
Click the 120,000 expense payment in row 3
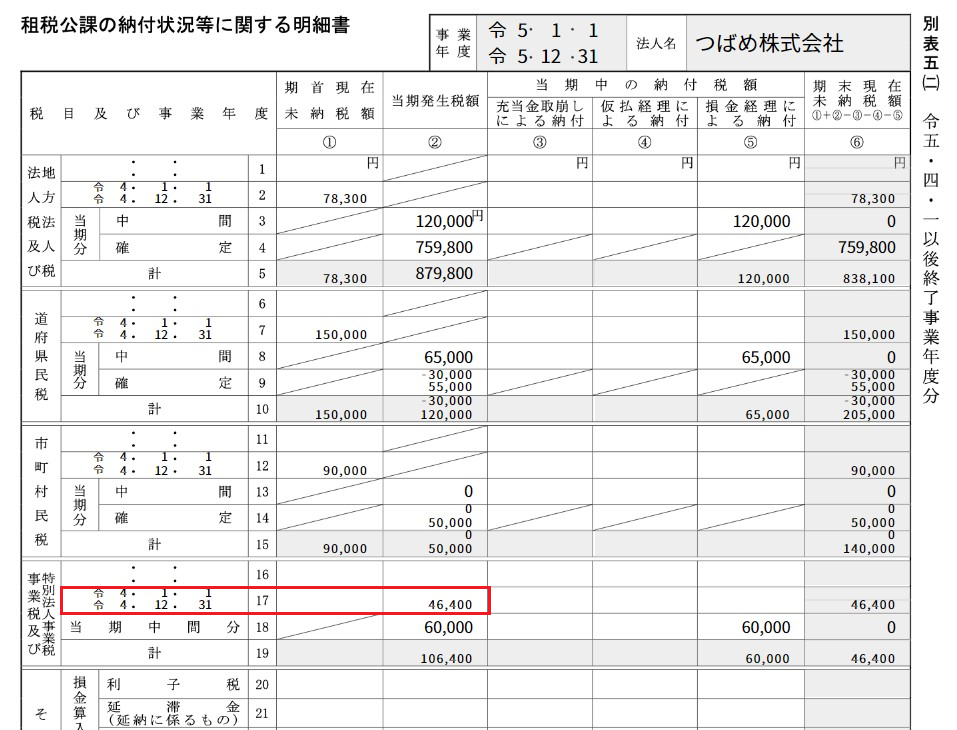762,221
